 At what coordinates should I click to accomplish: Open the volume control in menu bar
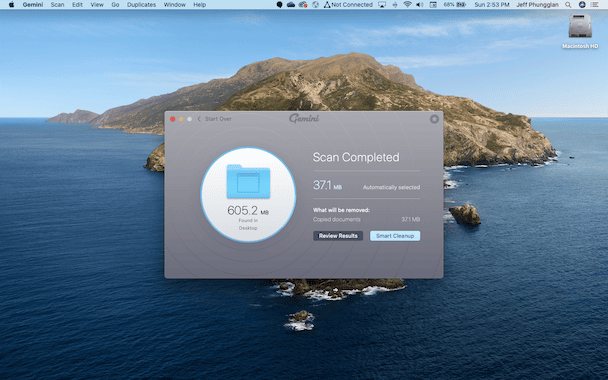point(420,5)
